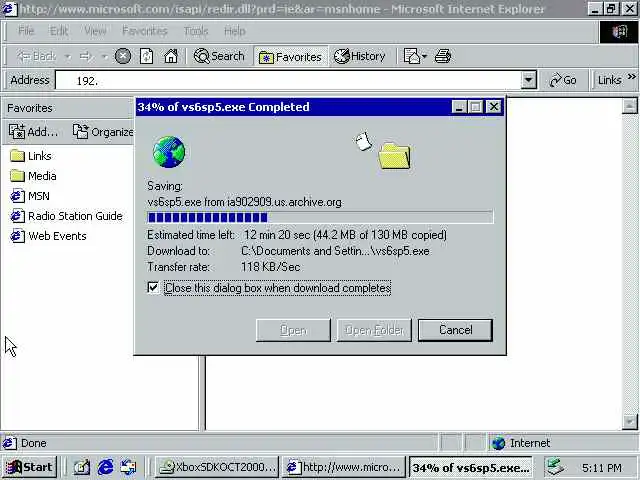The height and width of the screenshot is (480, 640).
Task: Switch to the XboxSDKOCT2000 taskbar window
Action: pyautogui.click(x=217, y=467)
